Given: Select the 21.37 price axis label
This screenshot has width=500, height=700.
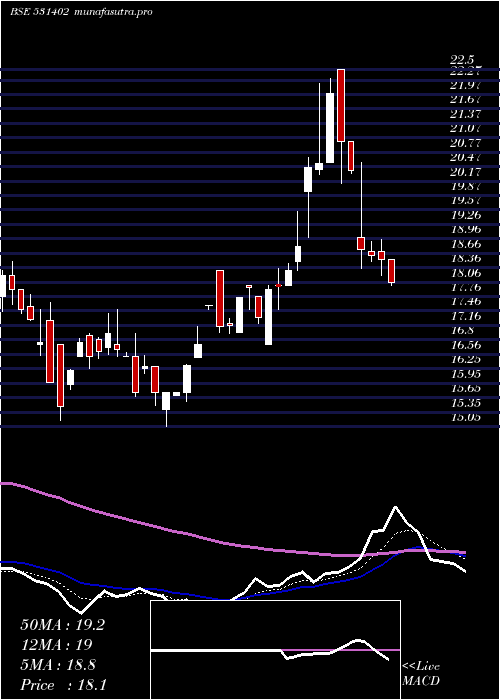Looking at the screenshot, I should 466,114.
